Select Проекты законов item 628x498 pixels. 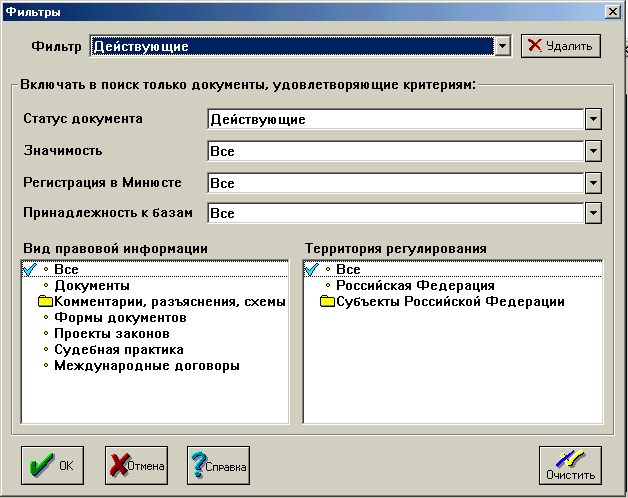112,334
